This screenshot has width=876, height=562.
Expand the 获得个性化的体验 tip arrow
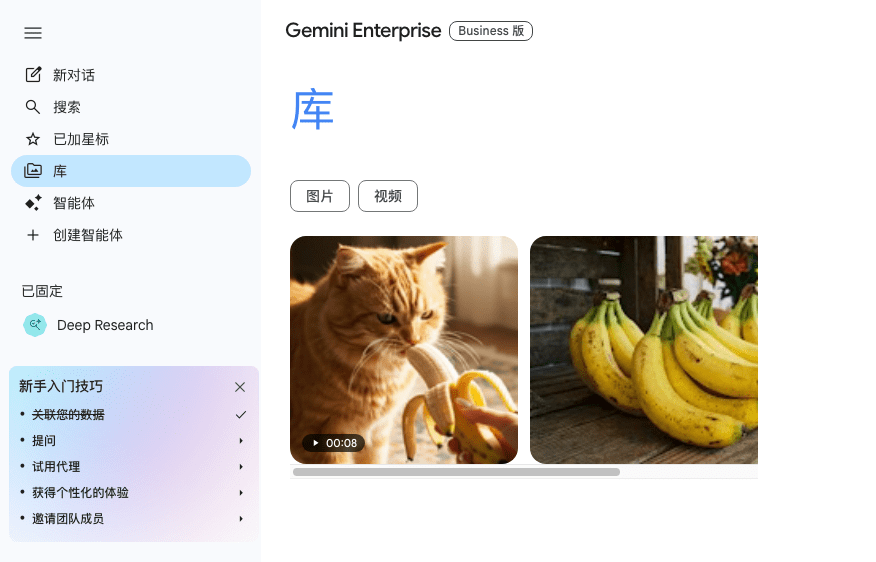coord(241,493)
